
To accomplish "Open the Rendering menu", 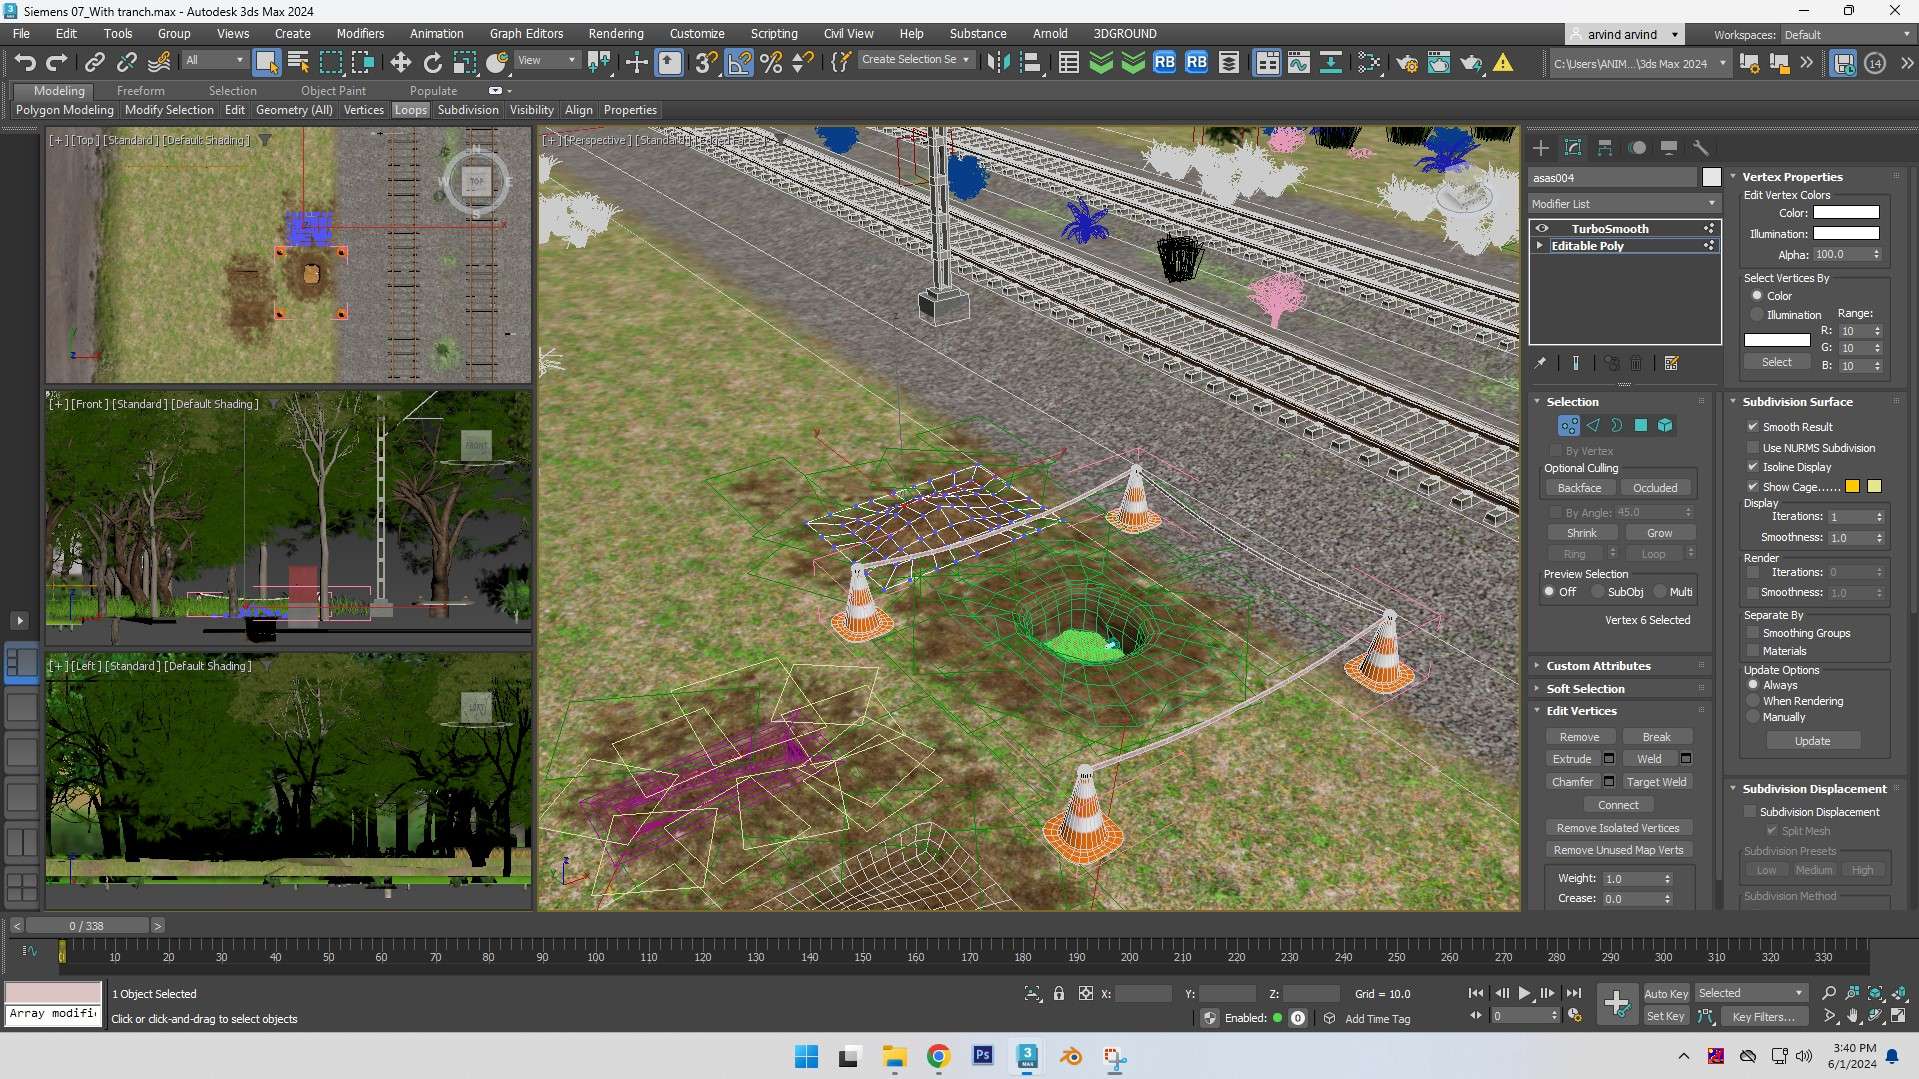I will pyautogui.click(x=616, y=33).
